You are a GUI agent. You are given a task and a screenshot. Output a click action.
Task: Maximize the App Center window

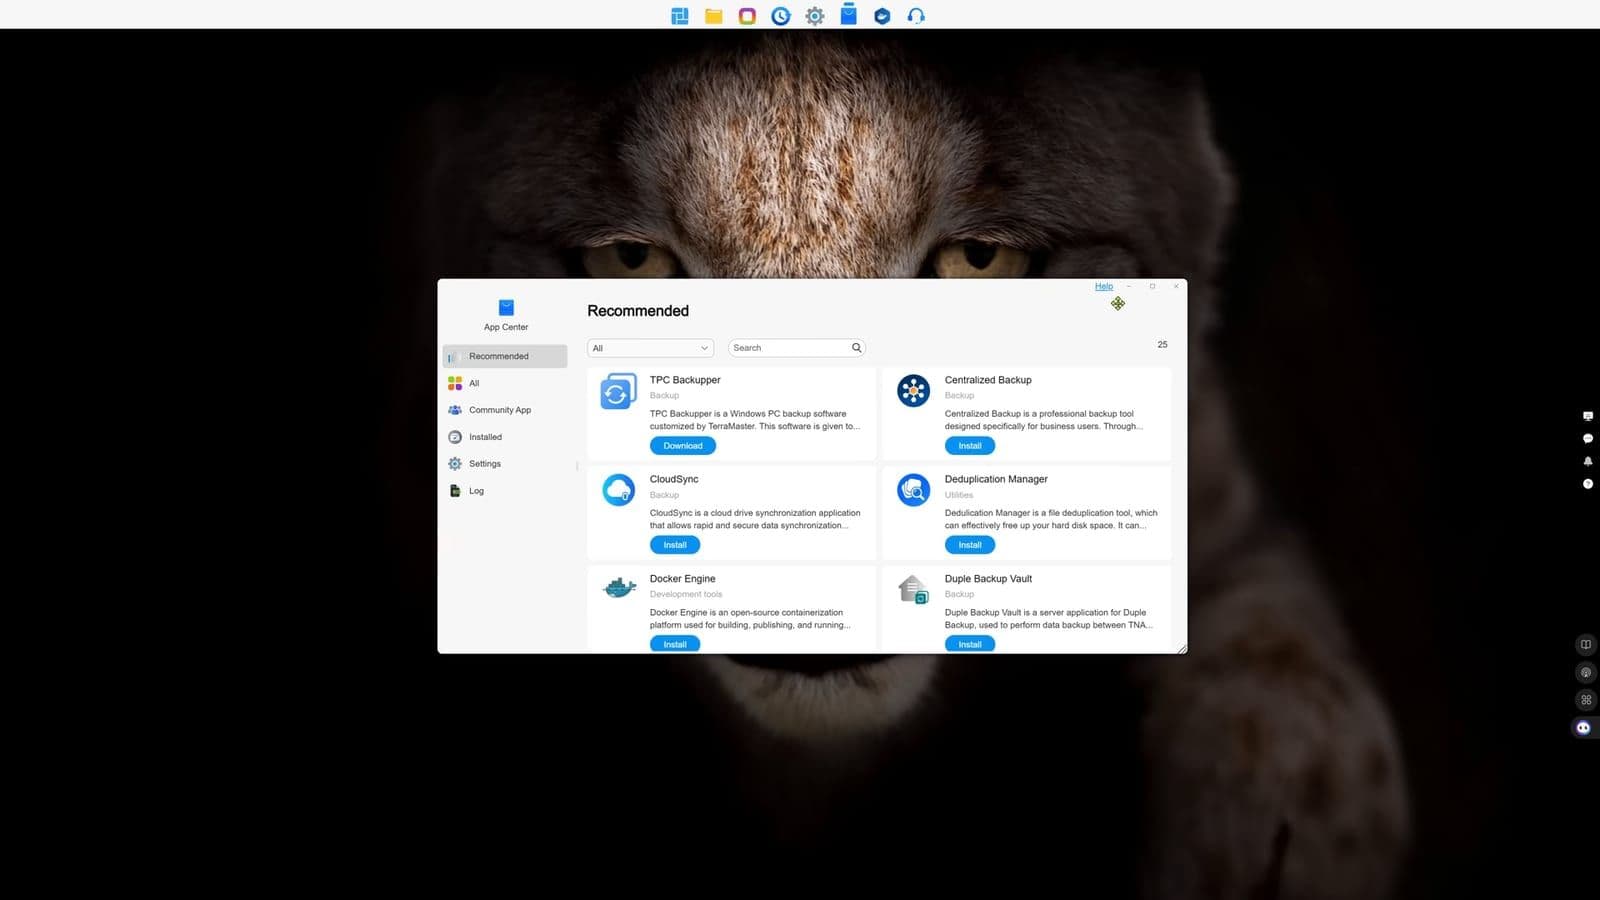pyautogui.click(x=1152, y=287)
